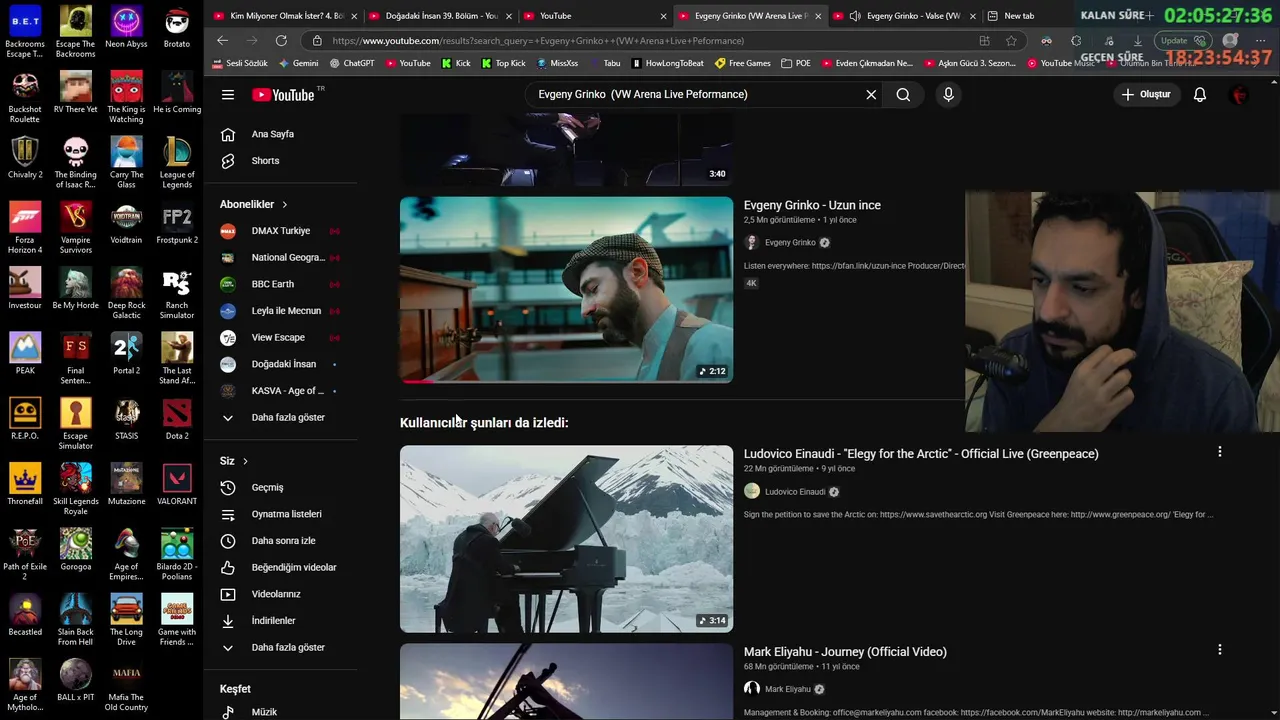This screenshot has width=1280, height=720.
Task: Open the YouTube hamburger guide menu
Action: (x=228, y=94)
